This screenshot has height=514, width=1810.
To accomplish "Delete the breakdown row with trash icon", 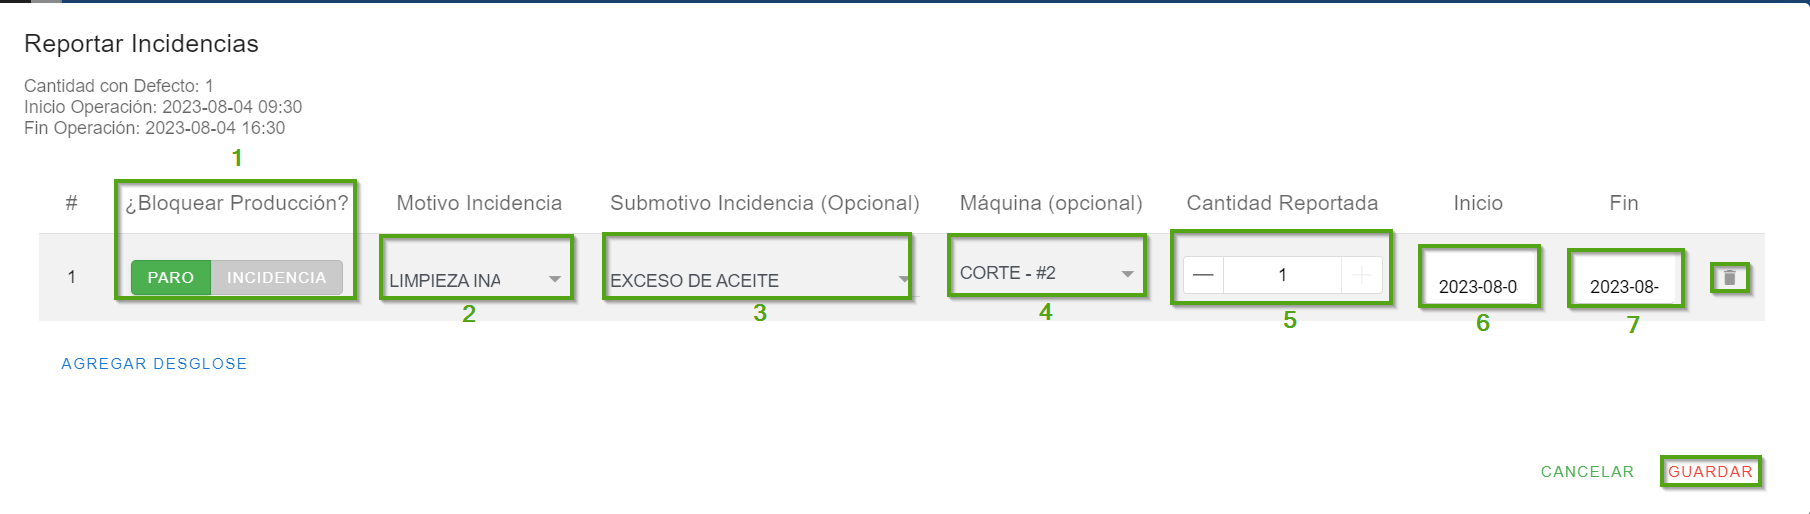I will click(x=1729, y=278).
